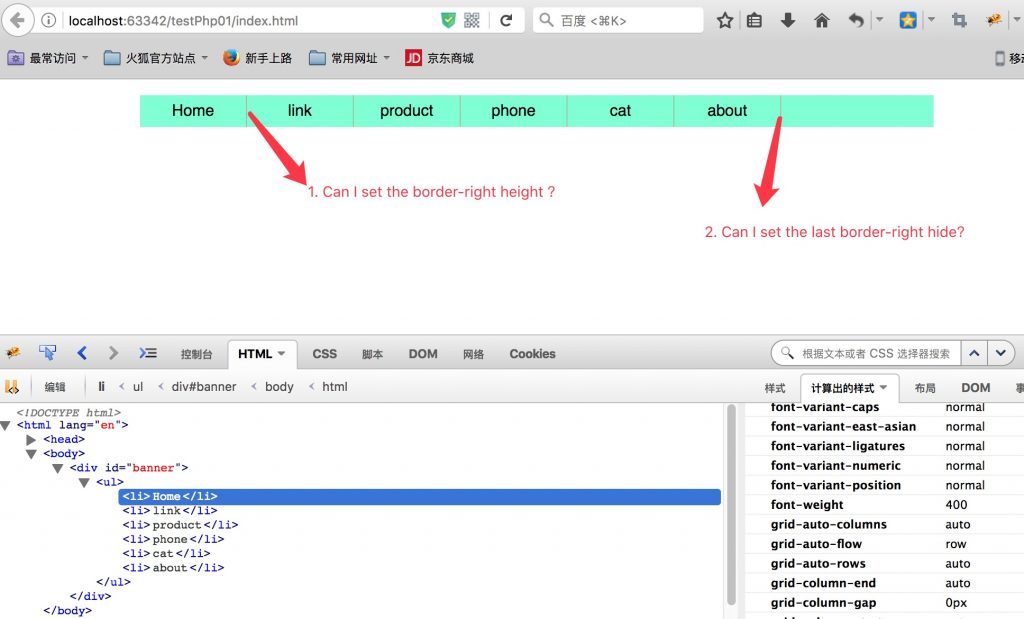
Task: Click the bookmark star icon
Action: tap(725, 20)
